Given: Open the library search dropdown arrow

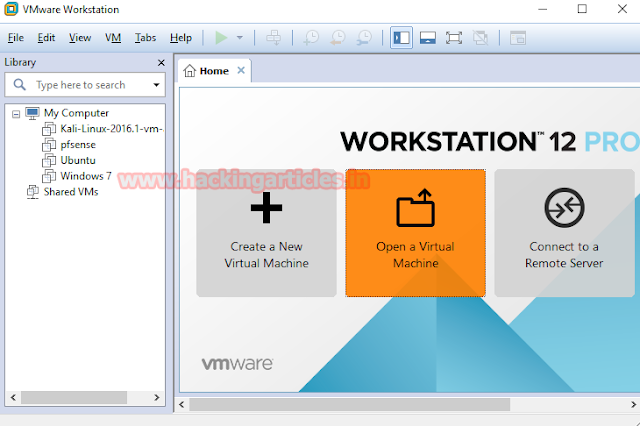Looking at the screenshot, I should 156,85.
